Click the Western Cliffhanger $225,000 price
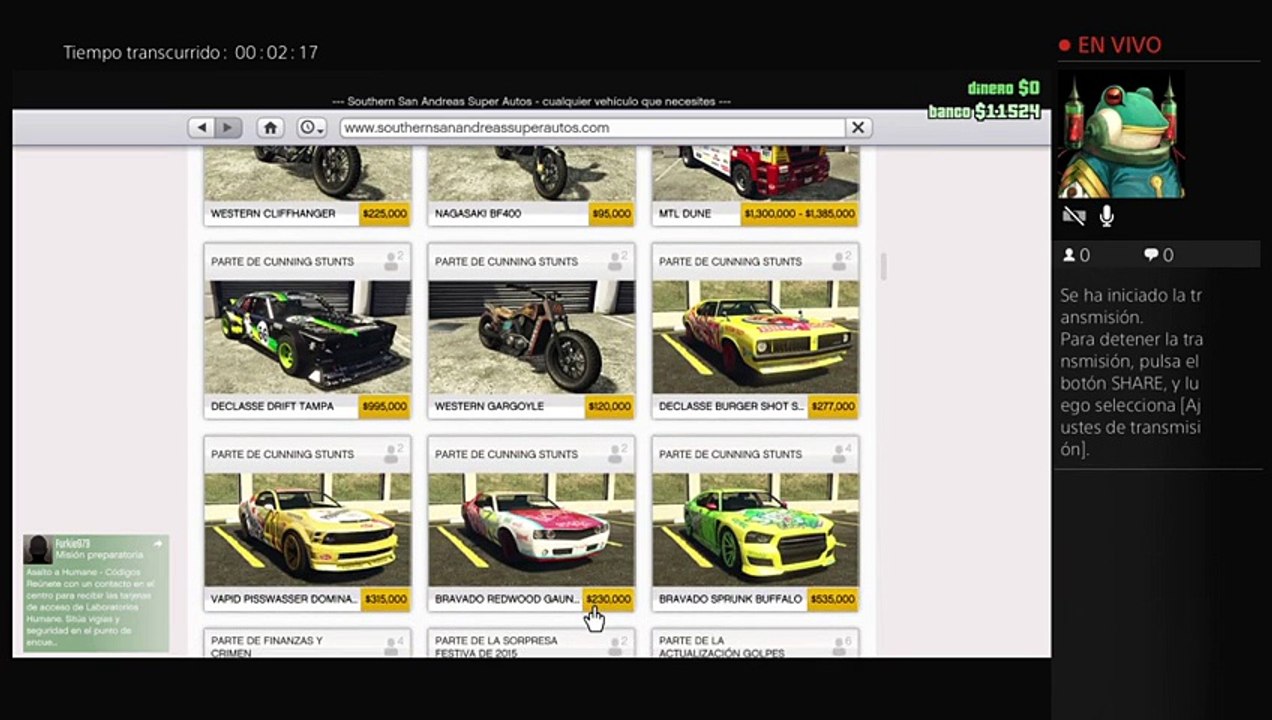Screen dimensions: 1272x720 (x=385, y=213)
